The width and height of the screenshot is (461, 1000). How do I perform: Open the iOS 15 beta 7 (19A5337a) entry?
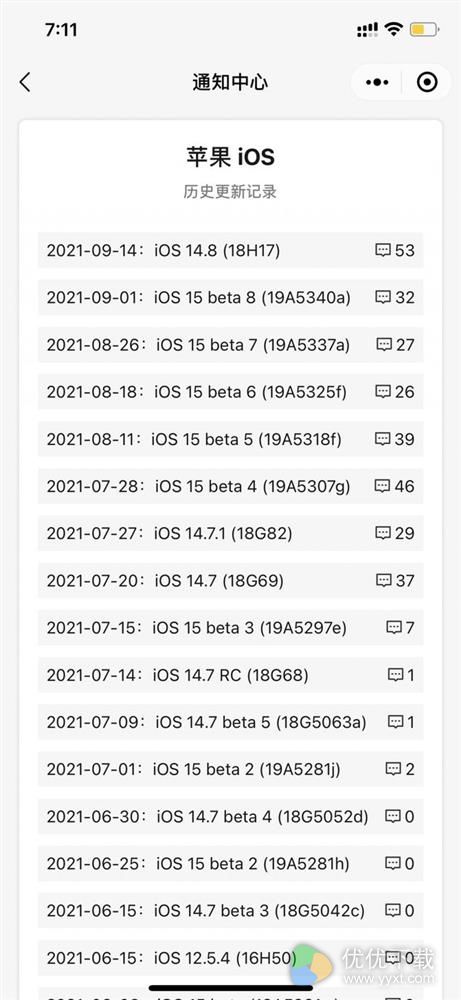pos(230,344)
